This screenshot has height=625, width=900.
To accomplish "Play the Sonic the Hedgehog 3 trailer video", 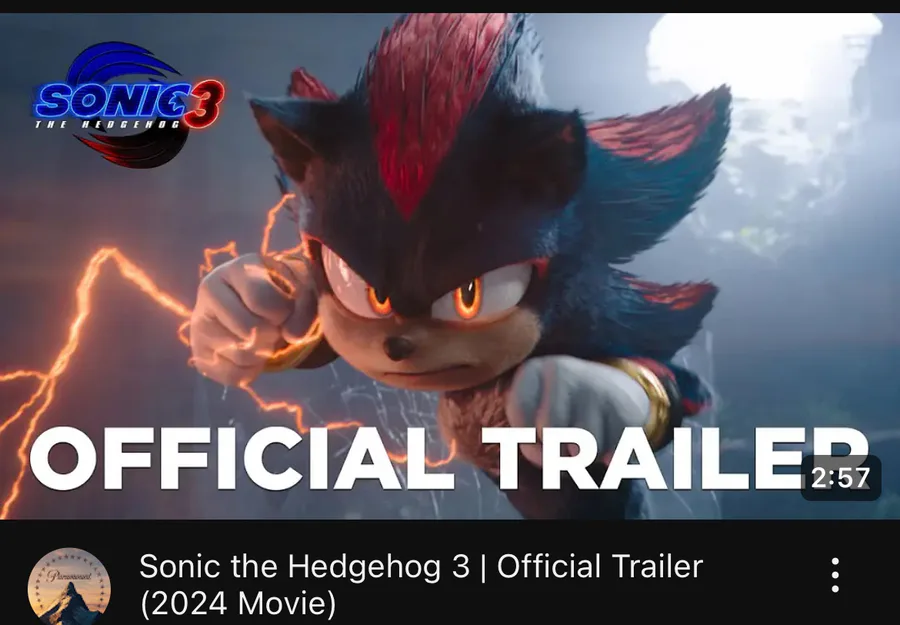I will point(450,266).
